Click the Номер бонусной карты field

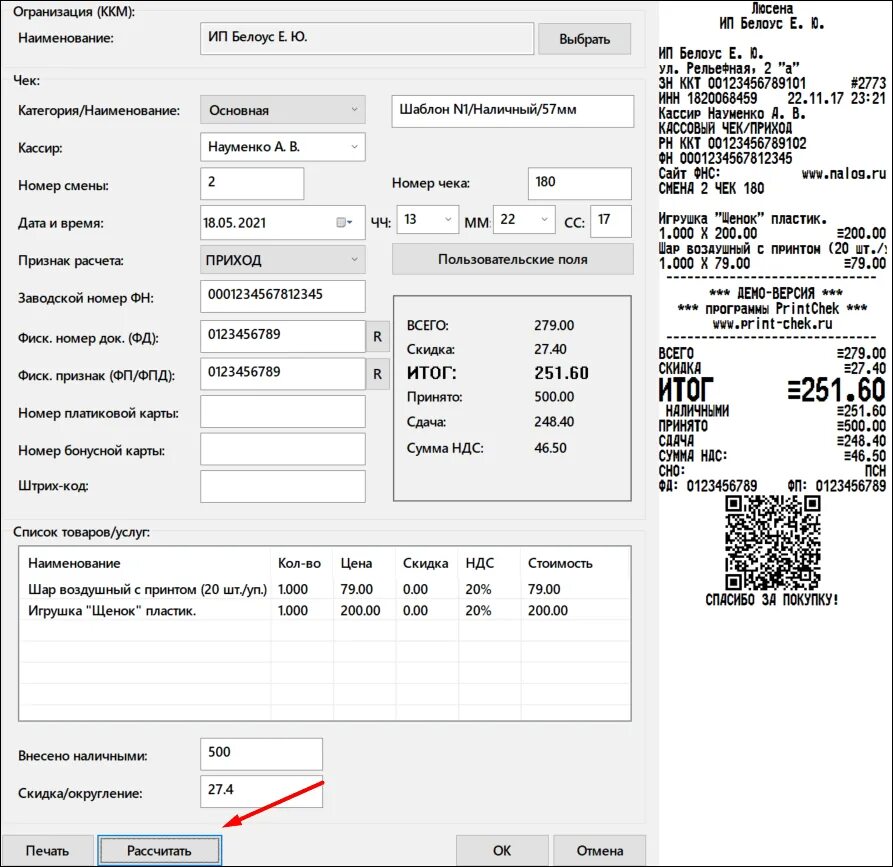point(282,449)
